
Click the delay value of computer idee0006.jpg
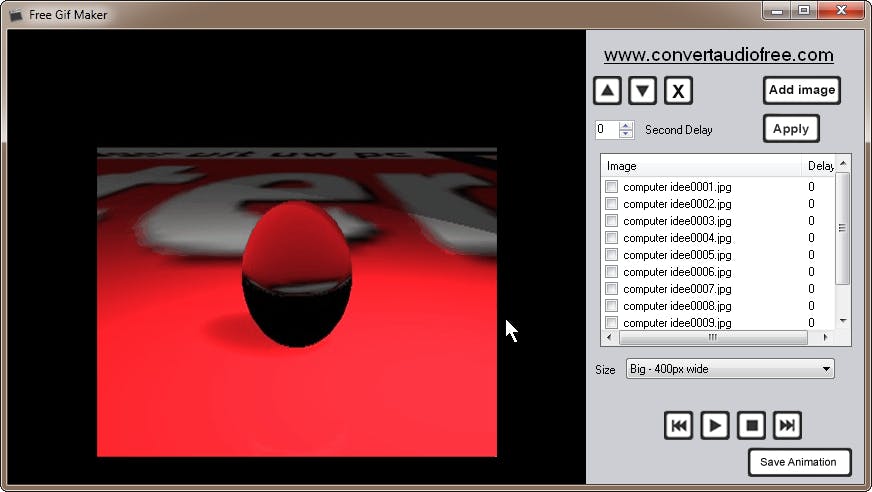pyautogui.click(x=811, y=272)
